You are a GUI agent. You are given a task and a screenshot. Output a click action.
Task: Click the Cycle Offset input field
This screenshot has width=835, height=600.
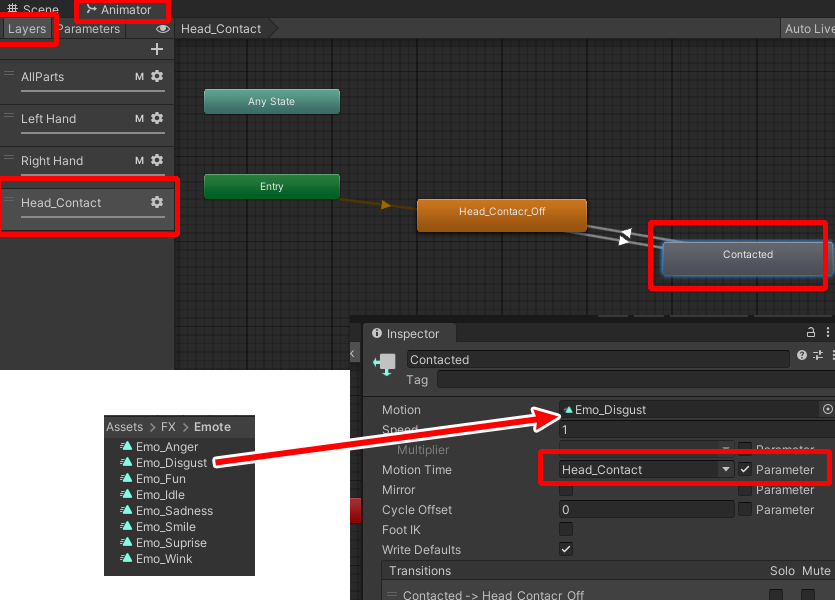647,510
